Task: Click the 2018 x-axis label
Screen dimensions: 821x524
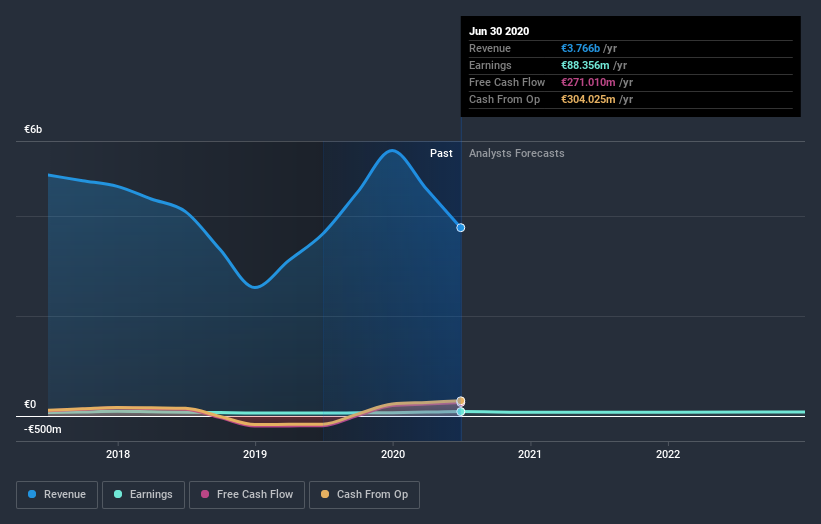Action: coord(118,454)
